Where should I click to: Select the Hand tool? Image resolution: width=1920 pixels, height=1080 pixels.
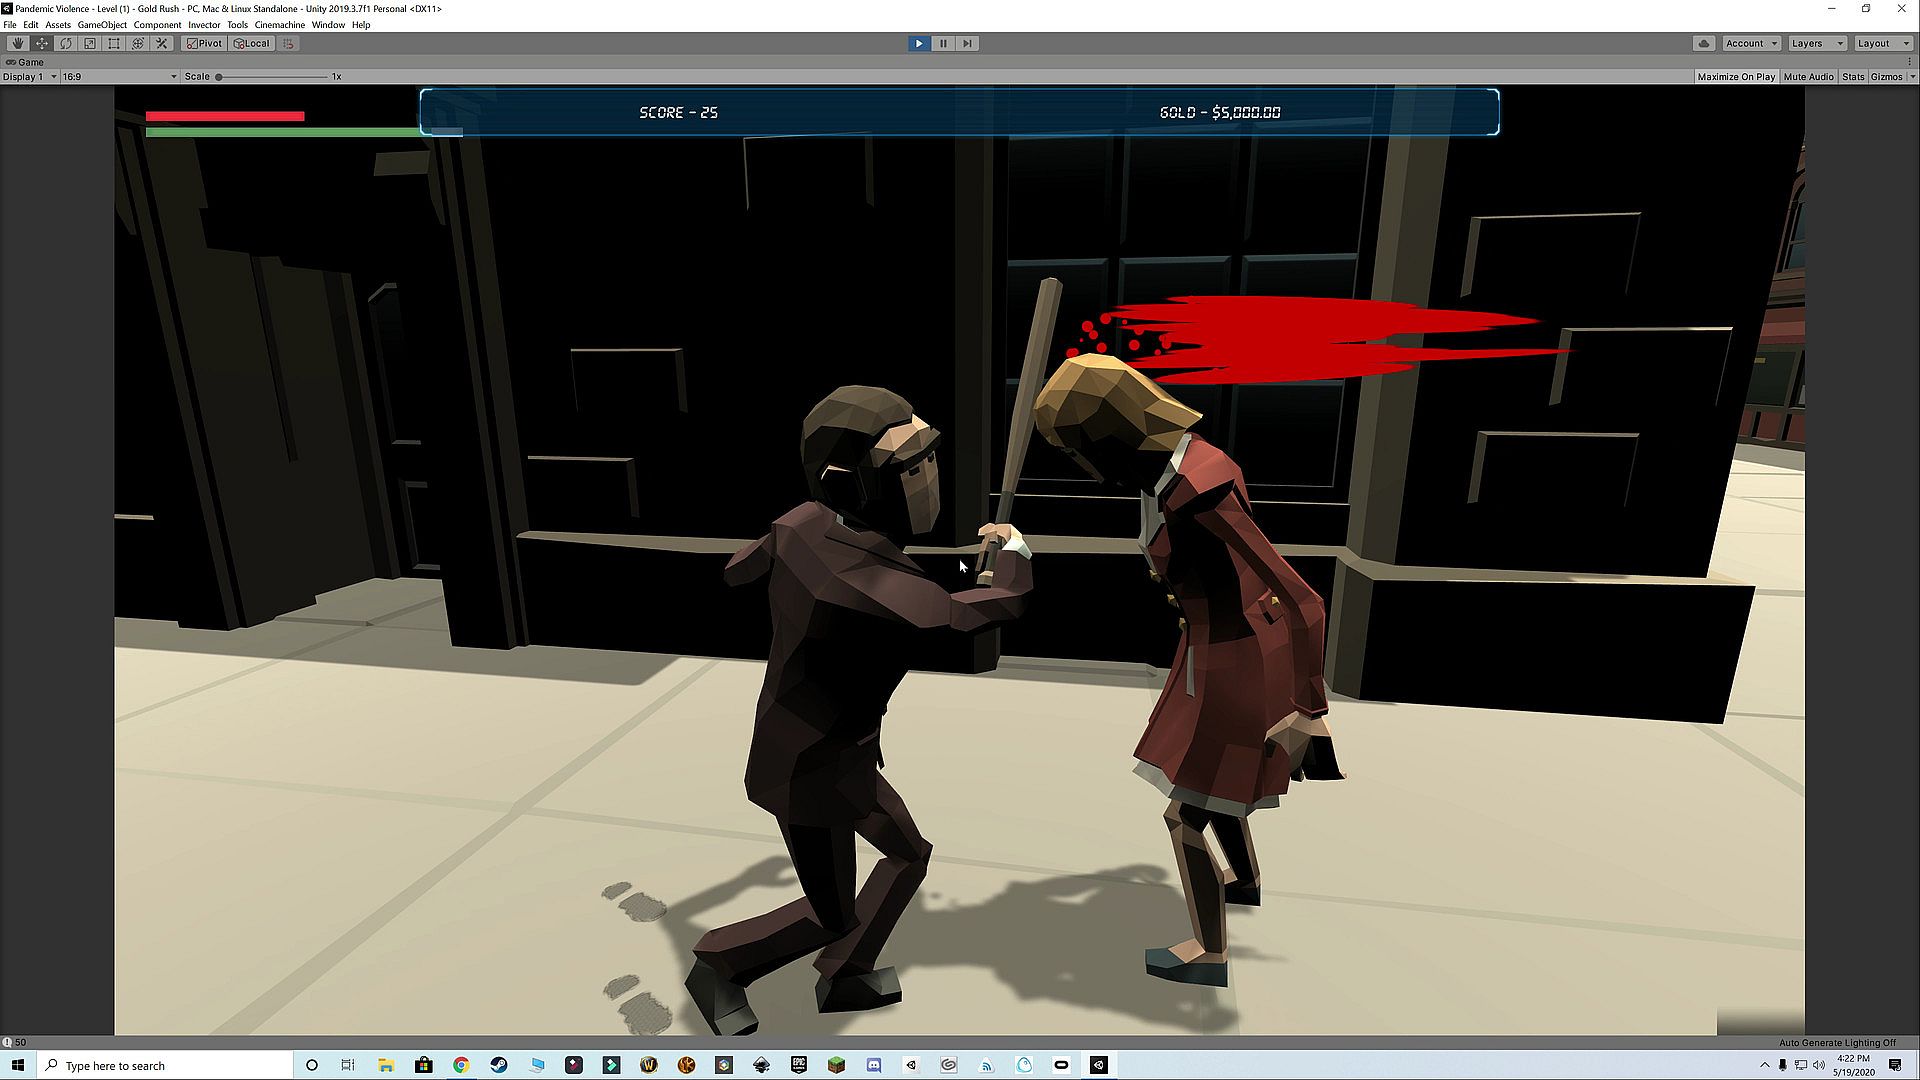(17, 43)
